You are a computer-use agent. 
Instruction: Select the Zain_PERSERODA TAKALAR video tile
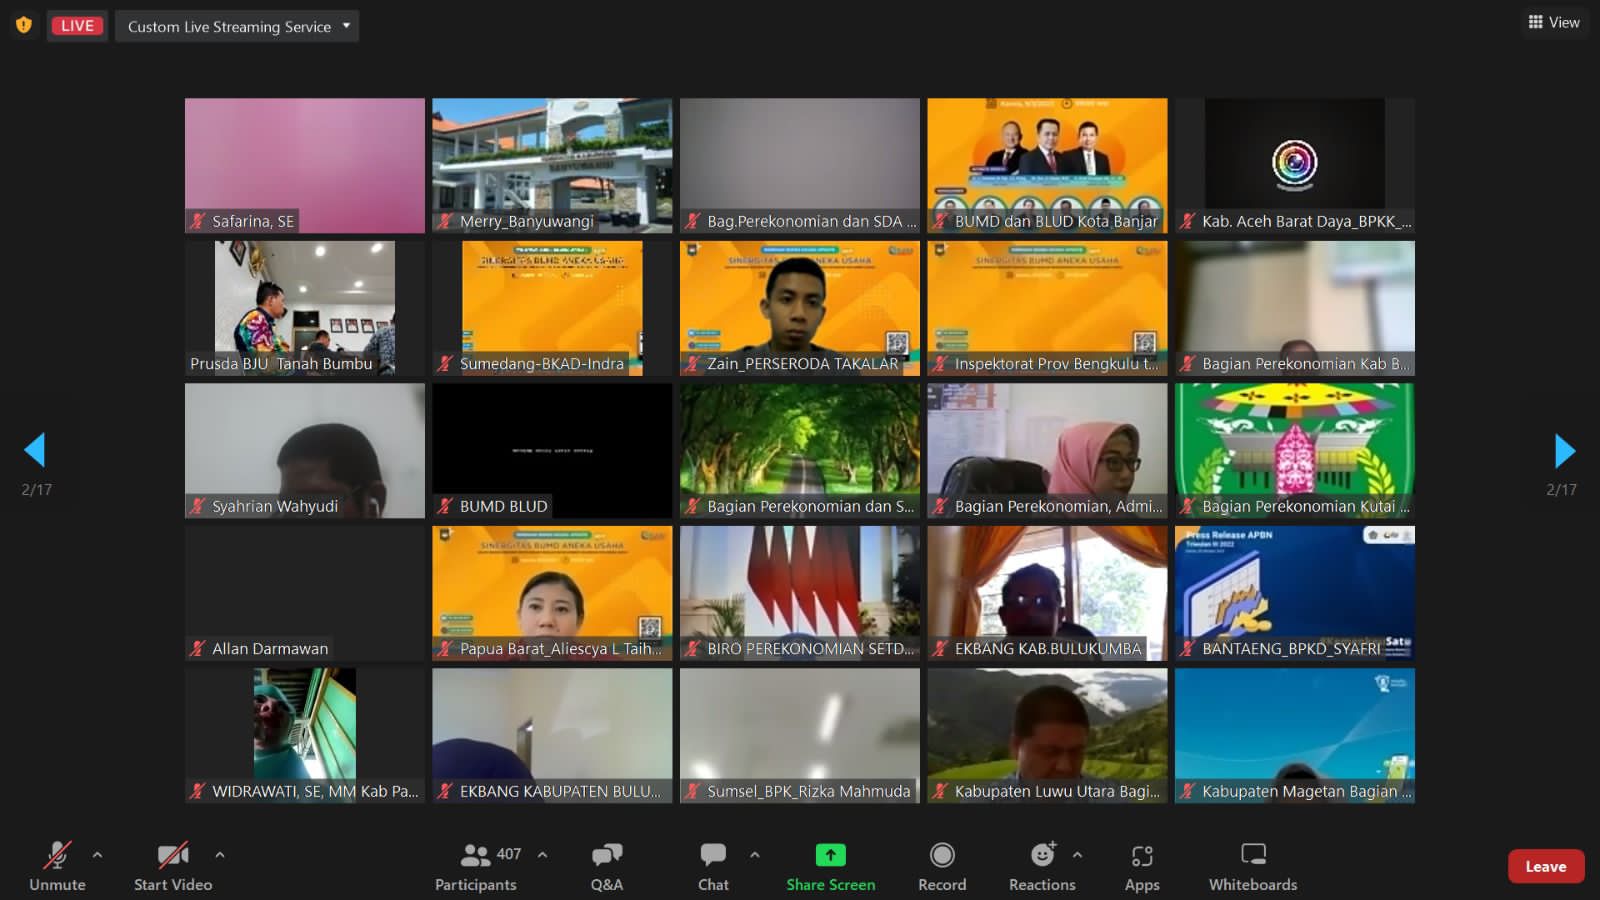[x=799, y=308]
